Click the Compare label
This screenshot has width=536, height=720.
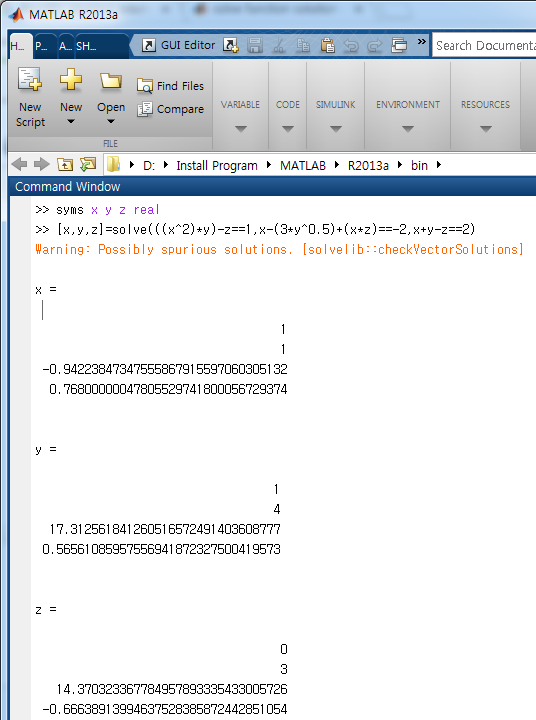180,109
